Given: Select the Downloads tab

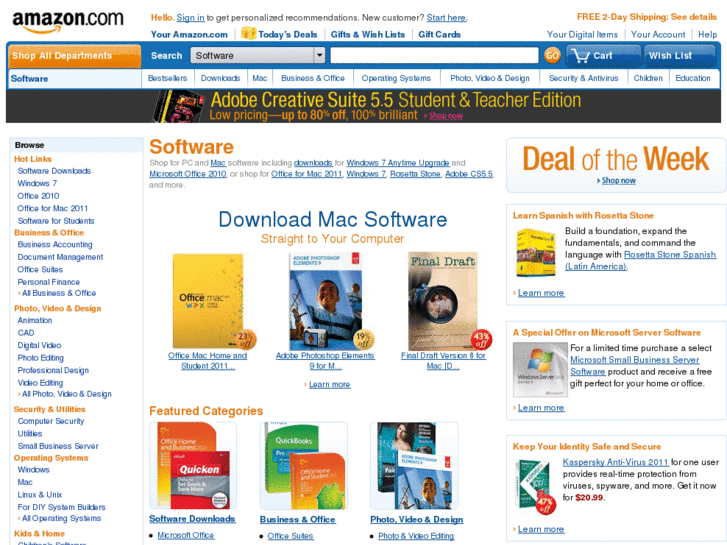Looking at the screenshot, I should pos(220,78).
